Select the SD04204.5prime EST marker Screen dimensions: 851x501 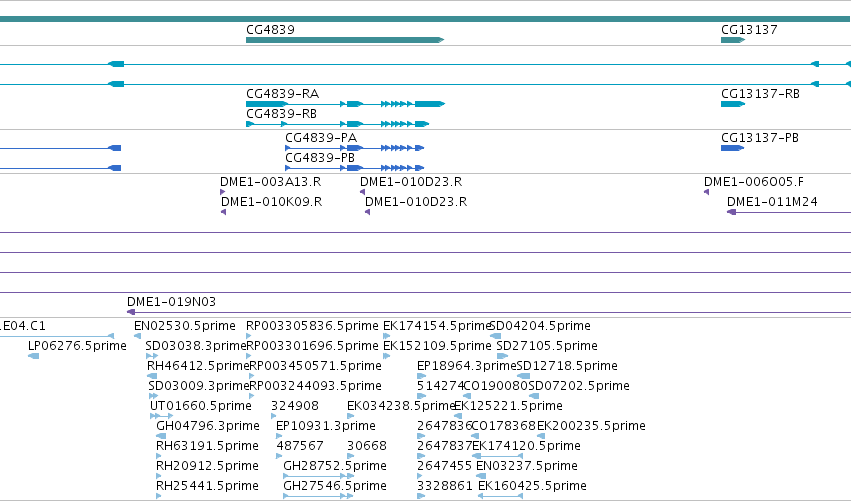(495, 336)
